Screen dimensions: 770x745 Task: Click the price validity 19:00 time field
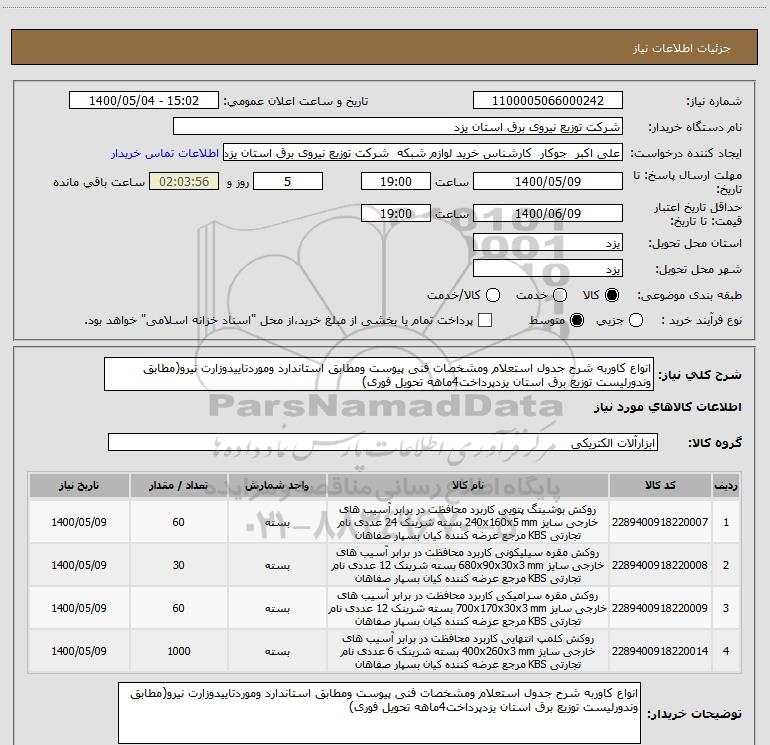pyautogui.click(x=396, y=213)
